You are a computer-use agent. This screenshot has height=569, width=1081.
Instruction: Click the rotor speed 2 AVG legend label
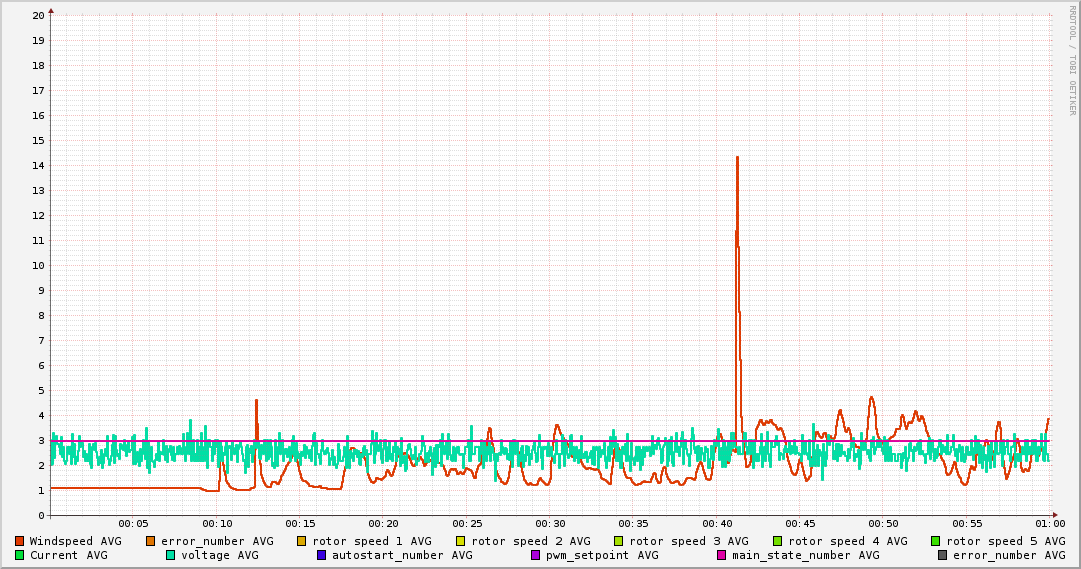coord(530,541)
